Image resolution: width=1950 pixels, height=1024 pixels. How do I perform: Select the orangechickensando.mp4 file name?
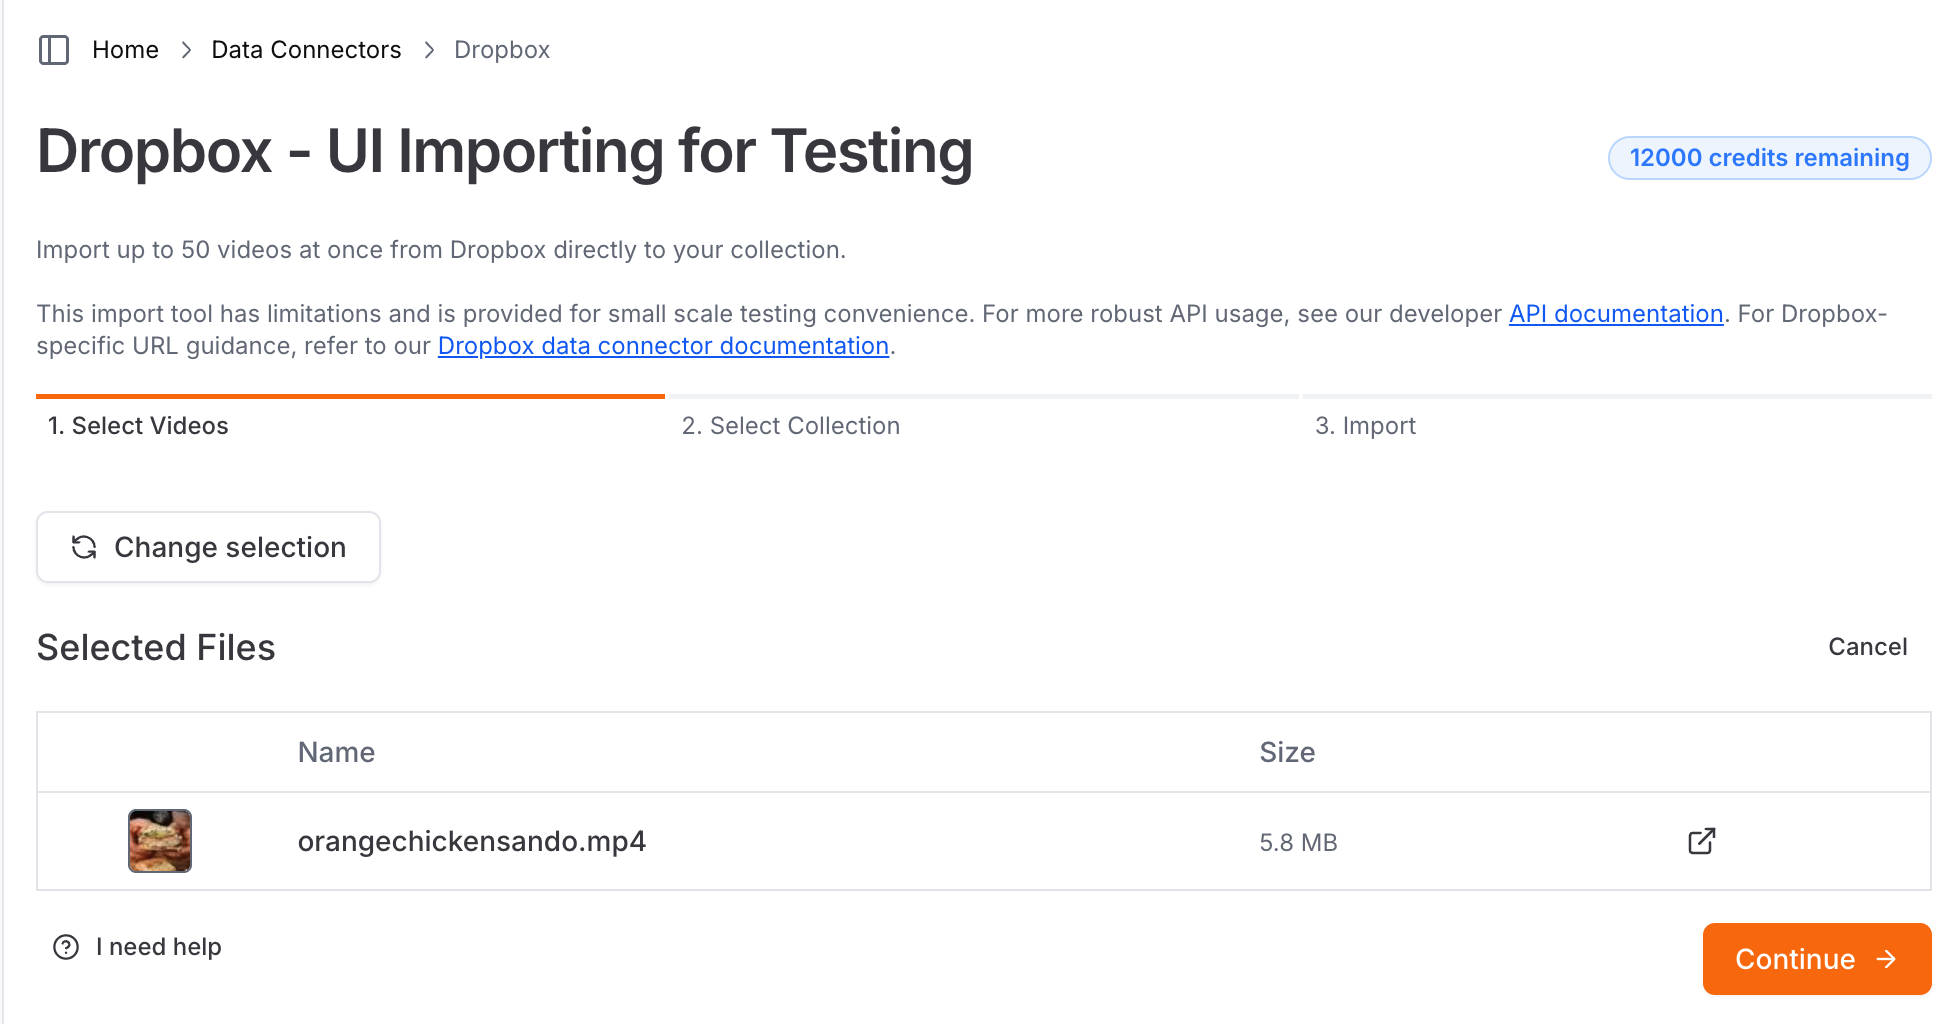(472, 842)
